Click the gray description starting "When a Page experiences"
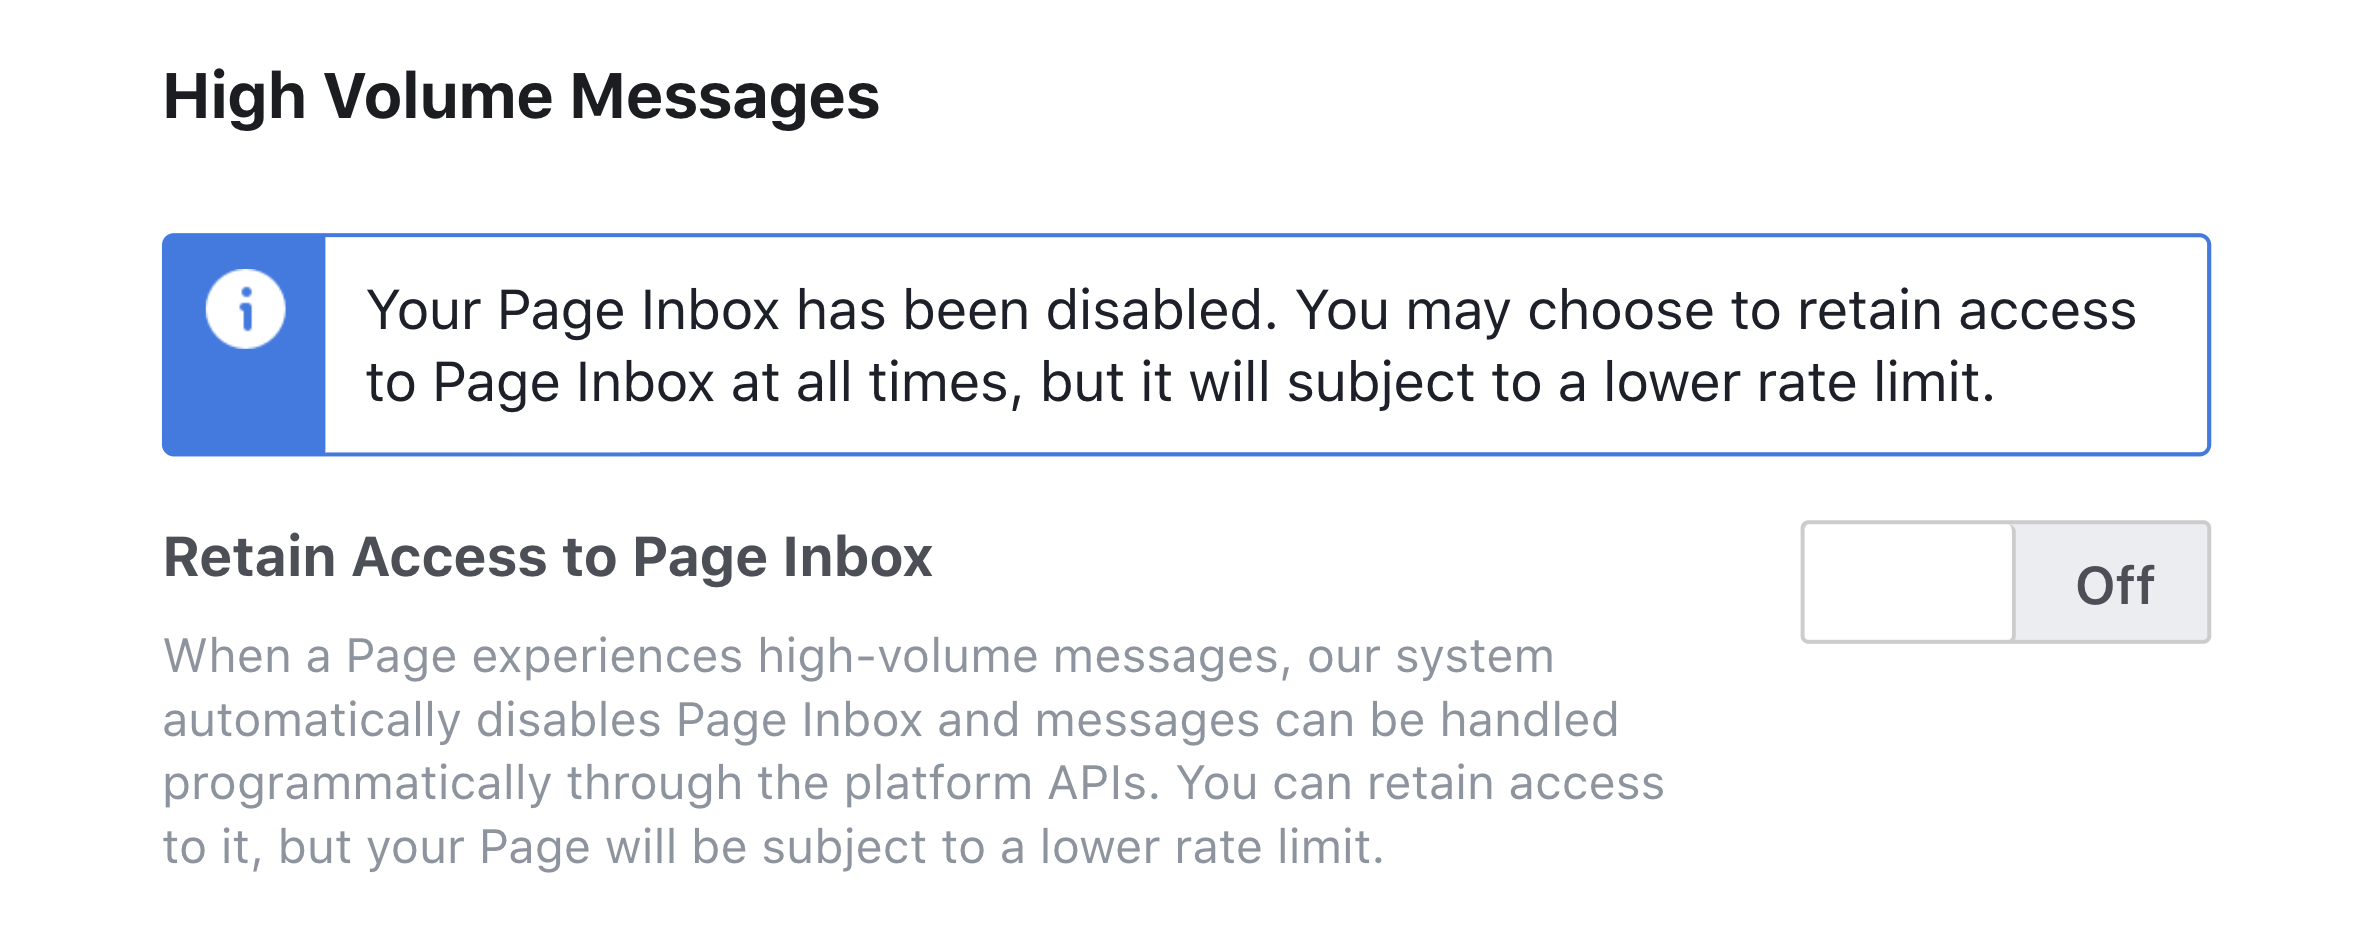Screen dimensions: 2378x928 pyautogui.click(x=858, y=657)
